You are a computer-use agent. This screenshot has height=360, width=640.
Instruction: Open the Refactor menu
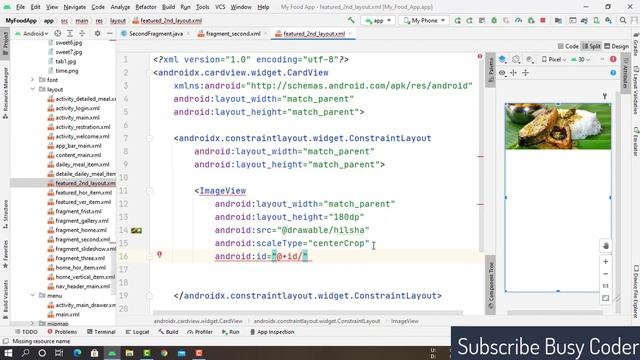tap(146, 7)
